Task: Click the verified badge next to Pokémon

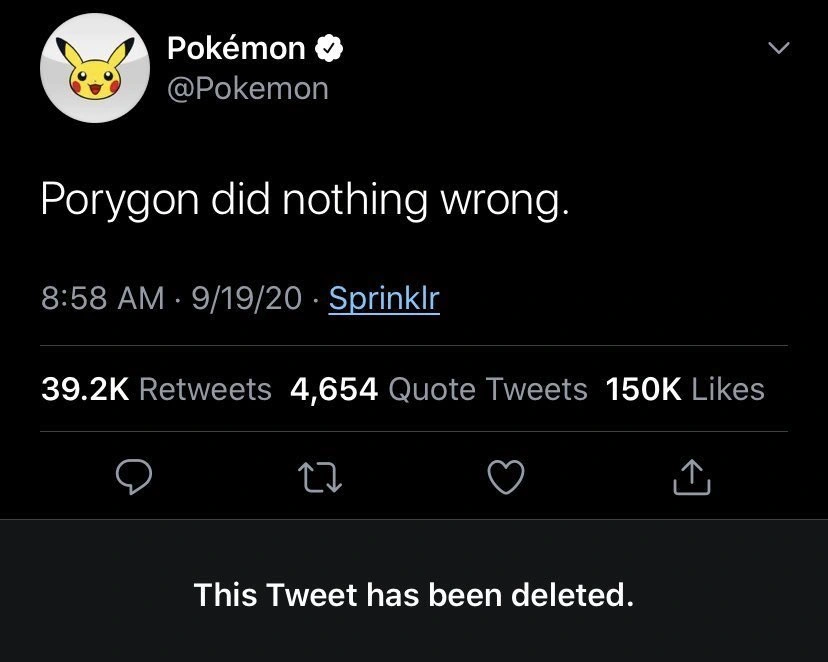Action: point(330,46)
